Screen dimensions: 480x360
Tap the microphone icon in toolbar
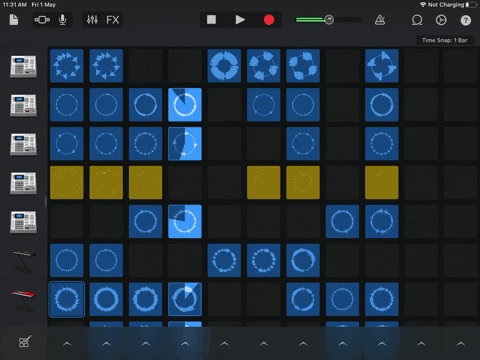pyautogui.click(x=62, y=20)
